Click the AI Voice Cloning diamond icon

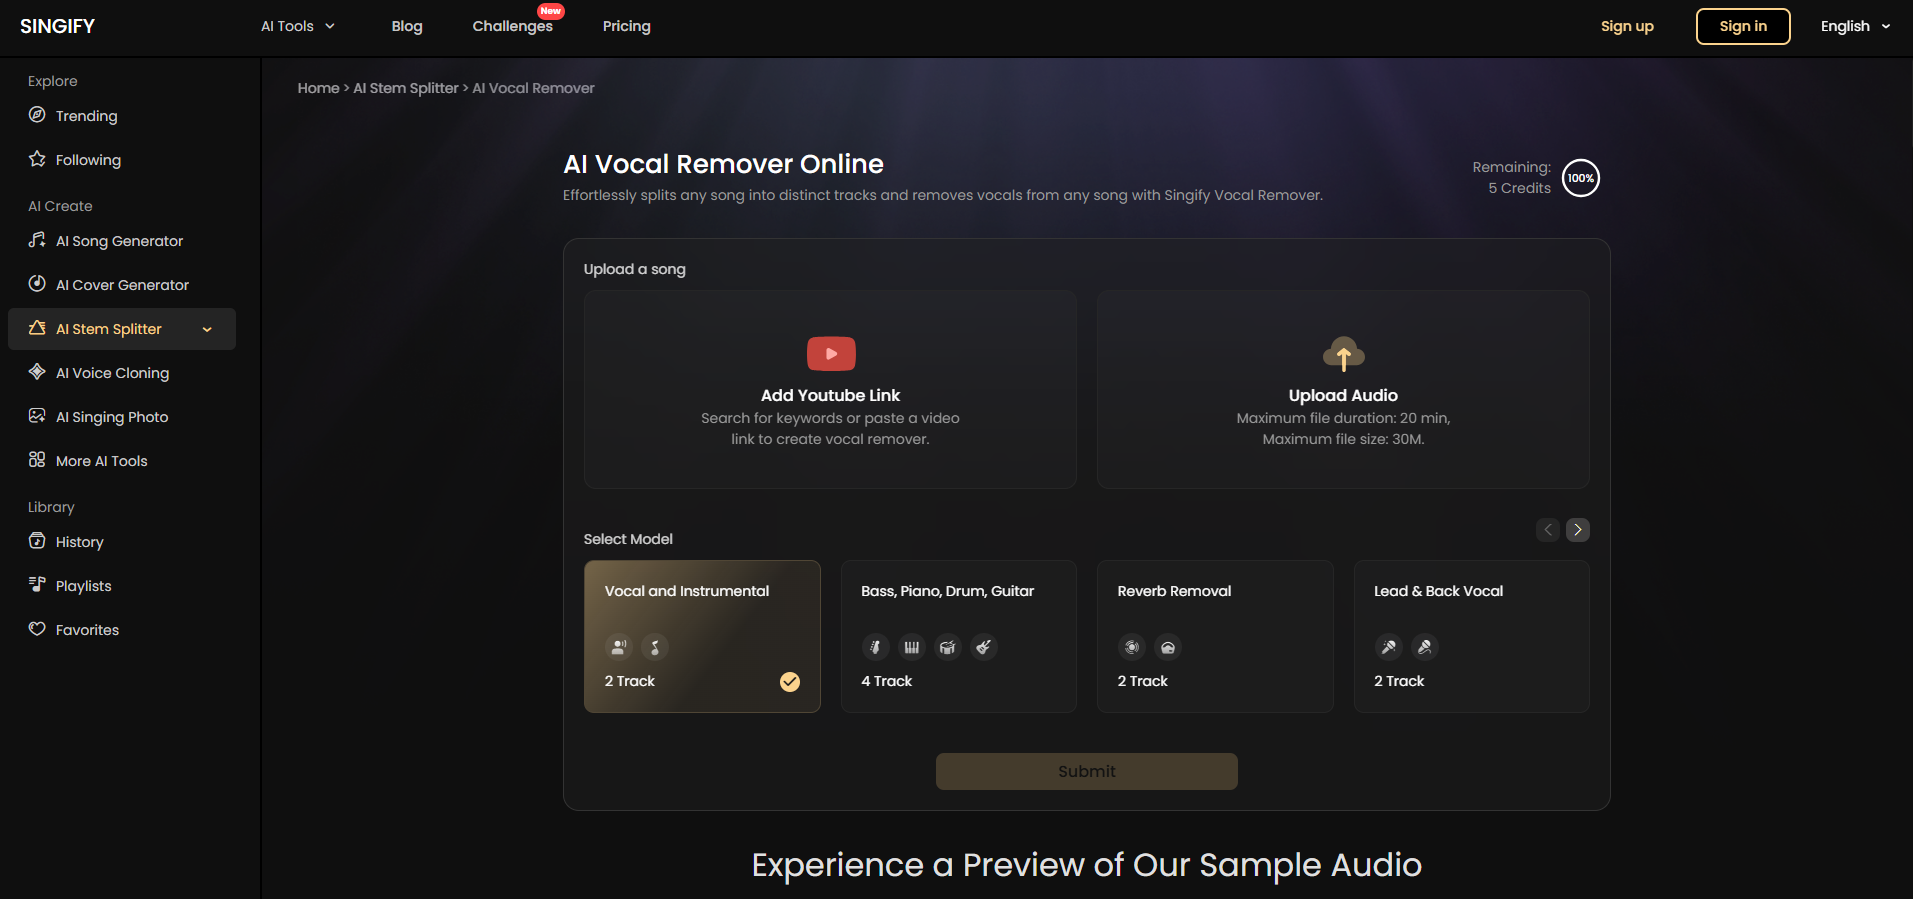[37, 372]
